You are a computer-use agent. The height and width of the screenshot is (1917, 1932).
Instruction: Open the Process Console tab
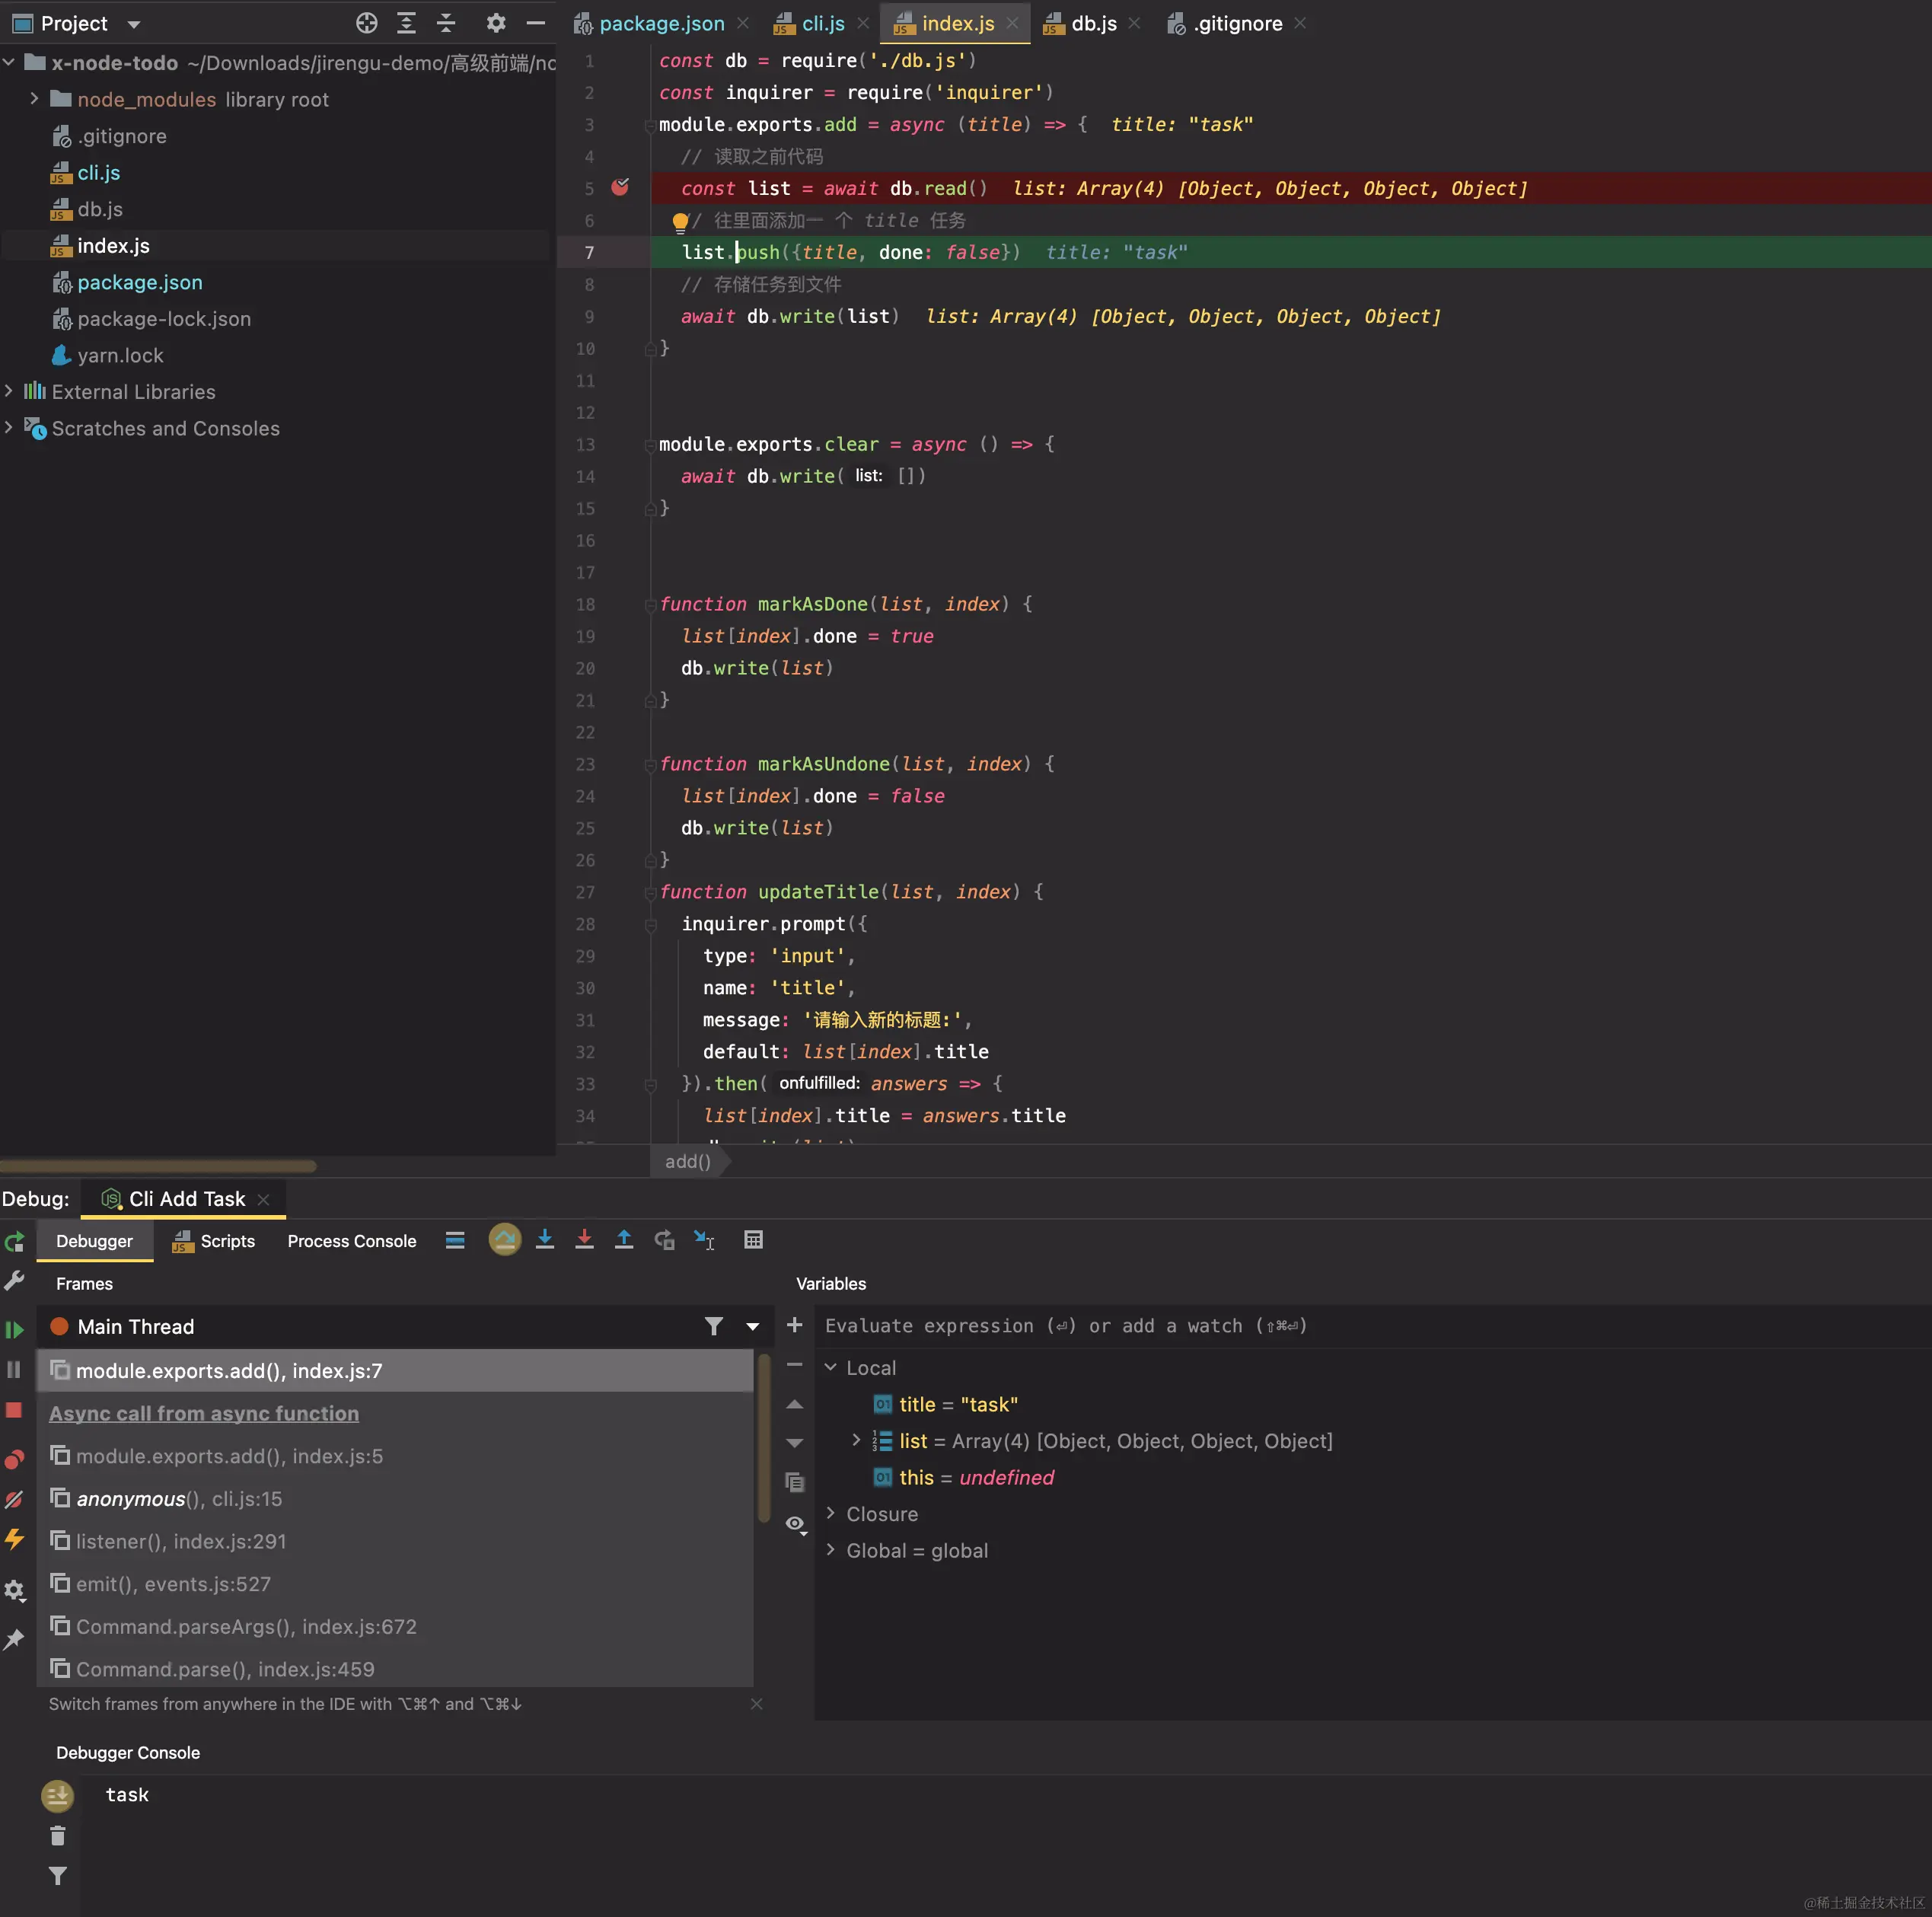pos(351,1241)
